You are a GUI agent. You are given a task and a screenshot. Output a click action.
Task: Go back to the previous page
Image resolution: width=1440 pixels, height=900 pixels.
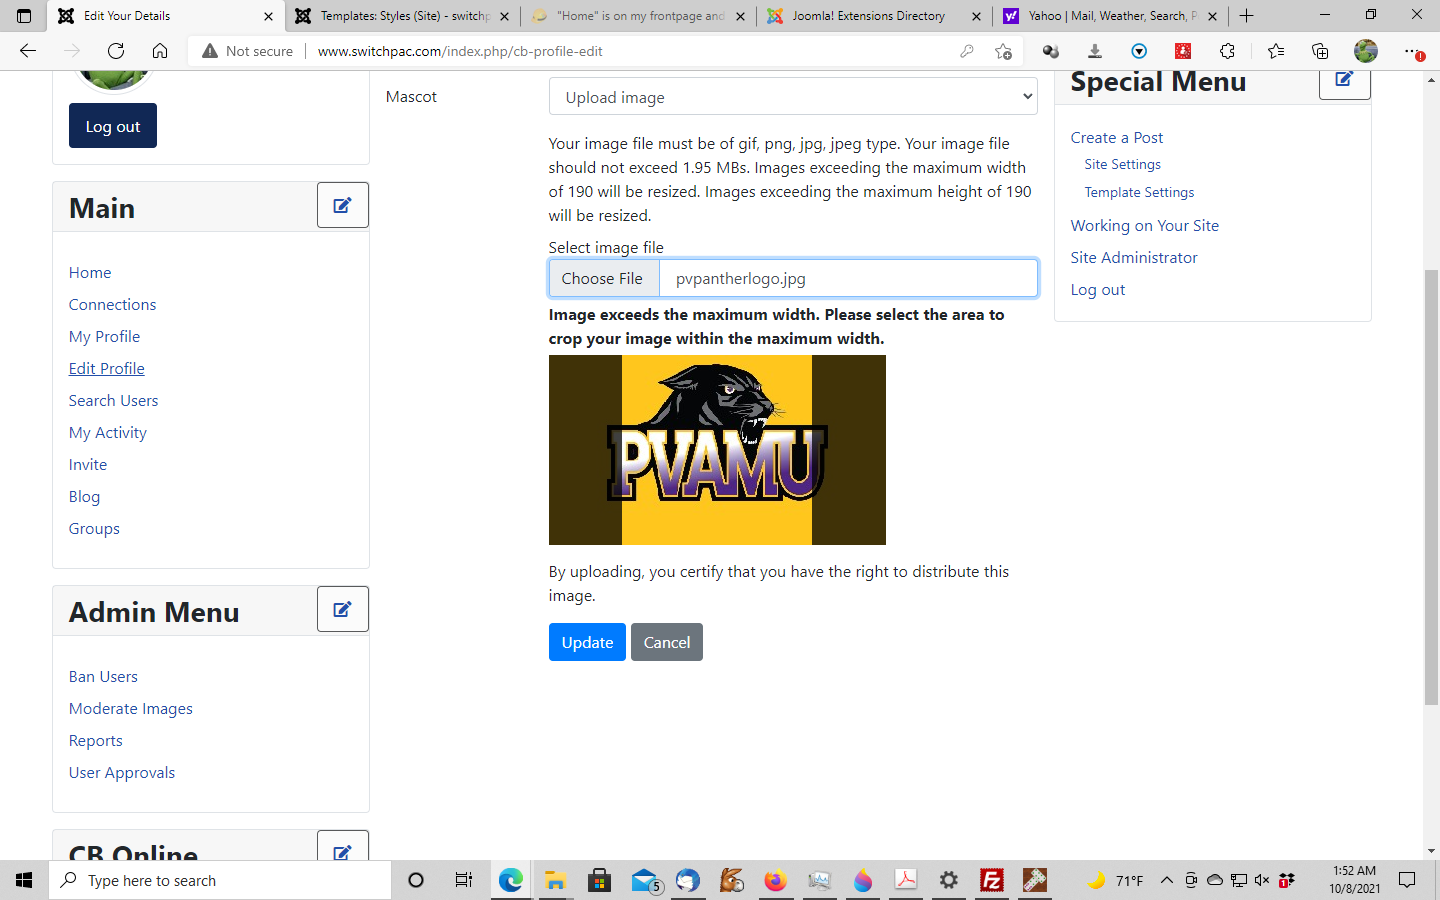[28, 51]
